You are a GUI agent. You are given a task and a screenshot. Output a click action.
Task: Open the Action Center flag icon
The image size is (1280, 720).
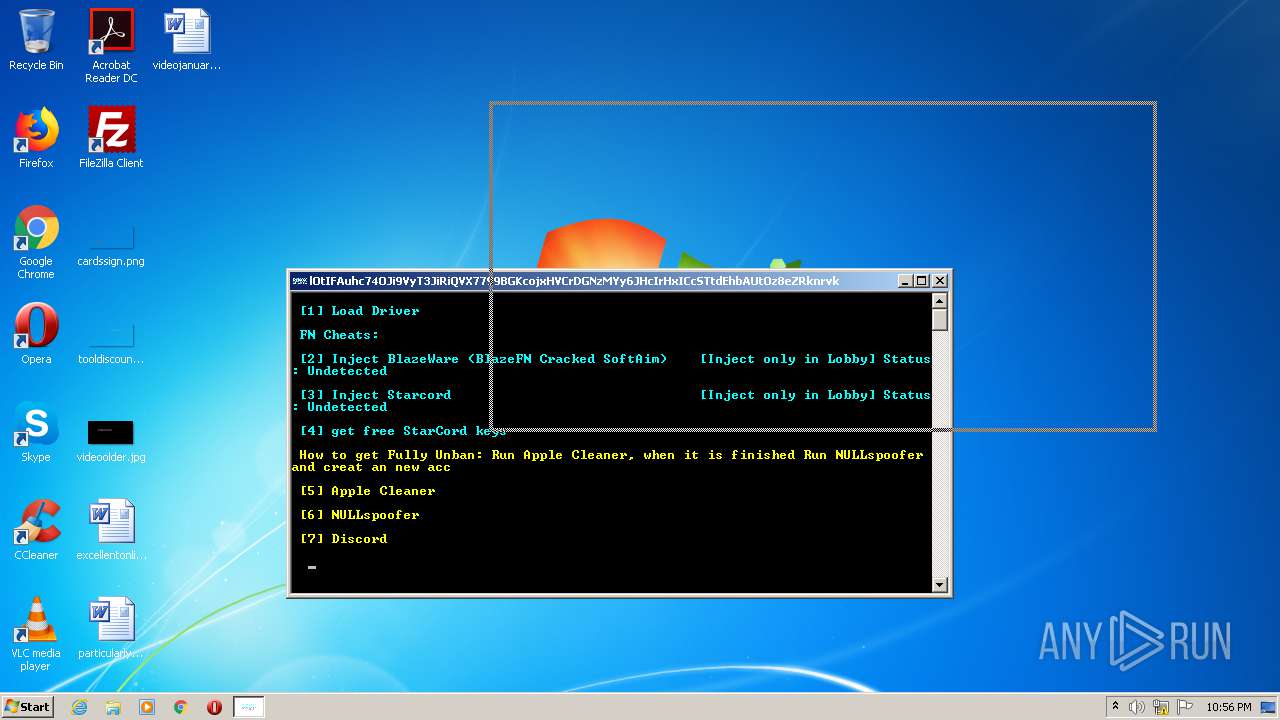coord(1184,707)
